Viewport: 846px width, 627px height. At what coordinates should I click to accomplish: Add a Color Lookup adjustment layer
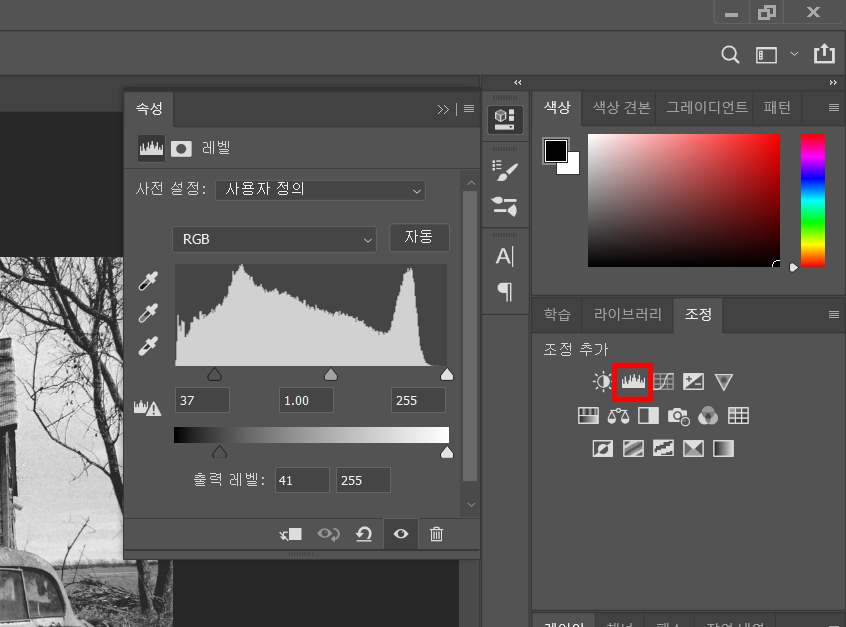738,415
